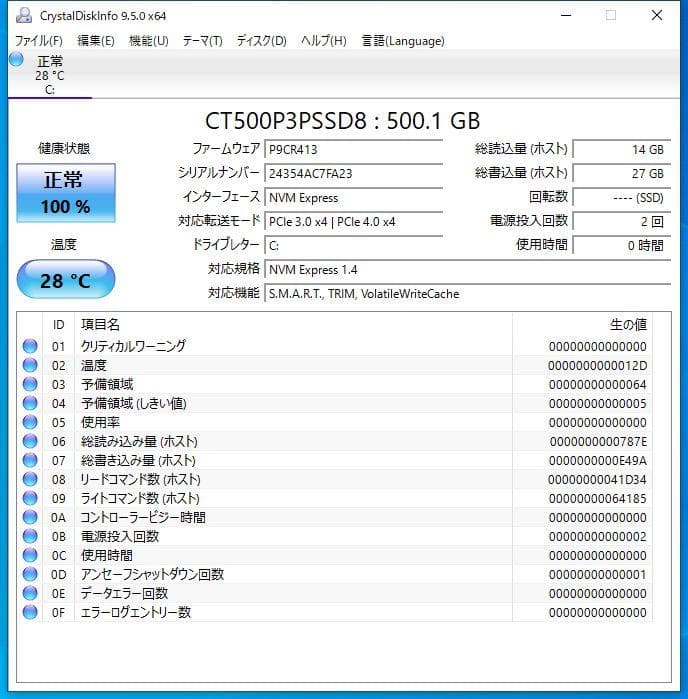Select the C: drive tab showing 正常 28 °C
The width and height of the screenshot is (688, 699).
[x=50, y=74]
